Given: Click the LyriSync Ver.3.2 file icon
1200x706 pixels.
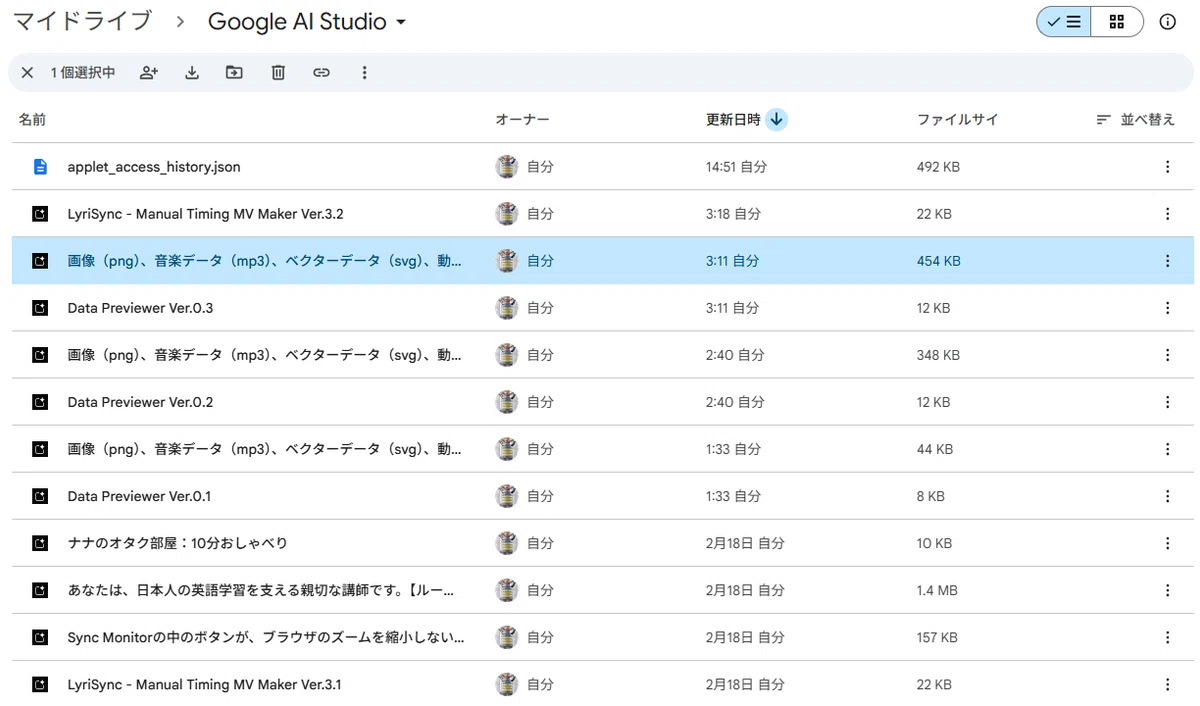Looking at the screenshot, I should [x=40, y=214].
